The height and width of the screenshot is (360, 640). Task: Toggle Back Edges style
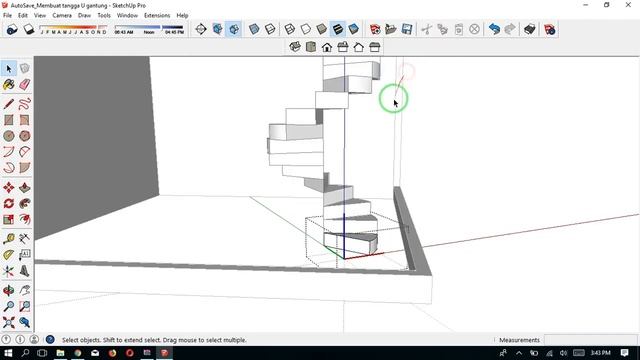(x=270, y=29)
